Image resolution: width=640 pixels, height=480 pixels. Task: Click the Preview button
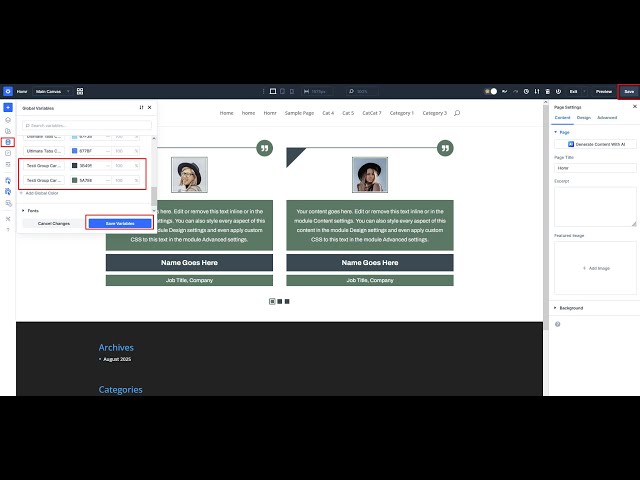click(x=604, y=91)
